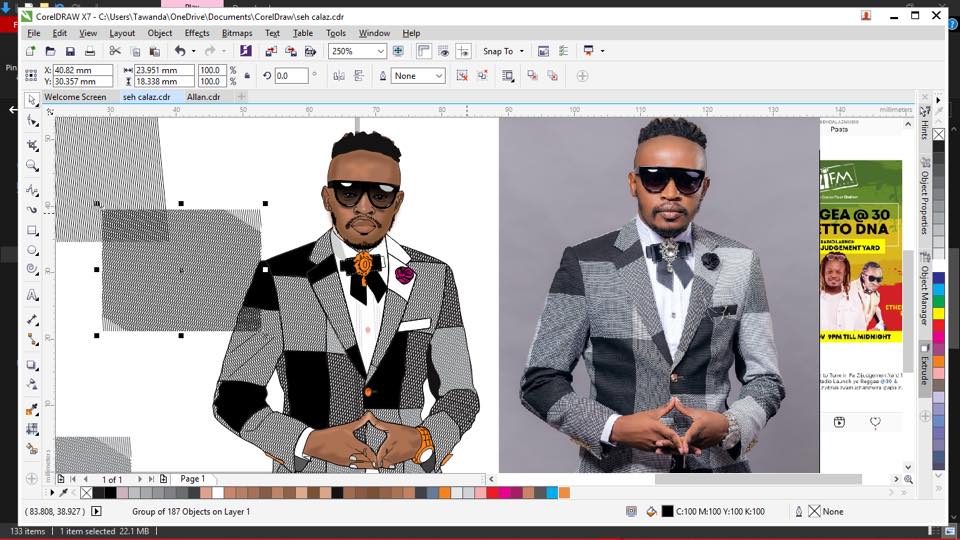Image resolution: width=960 pixels, height=540 pixels.
Task: Select the Color Eyedropper tool
Action: (x=32, y=410)
